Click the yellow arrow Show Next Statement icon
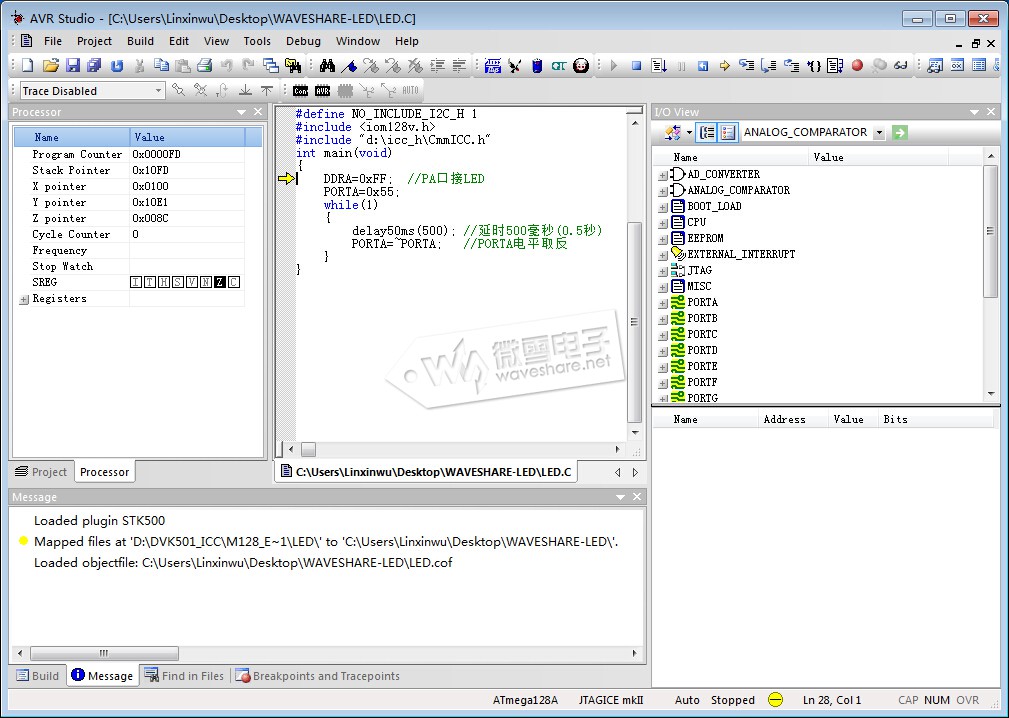Screen dimensions: 1009x718 [x=724, y=66]
